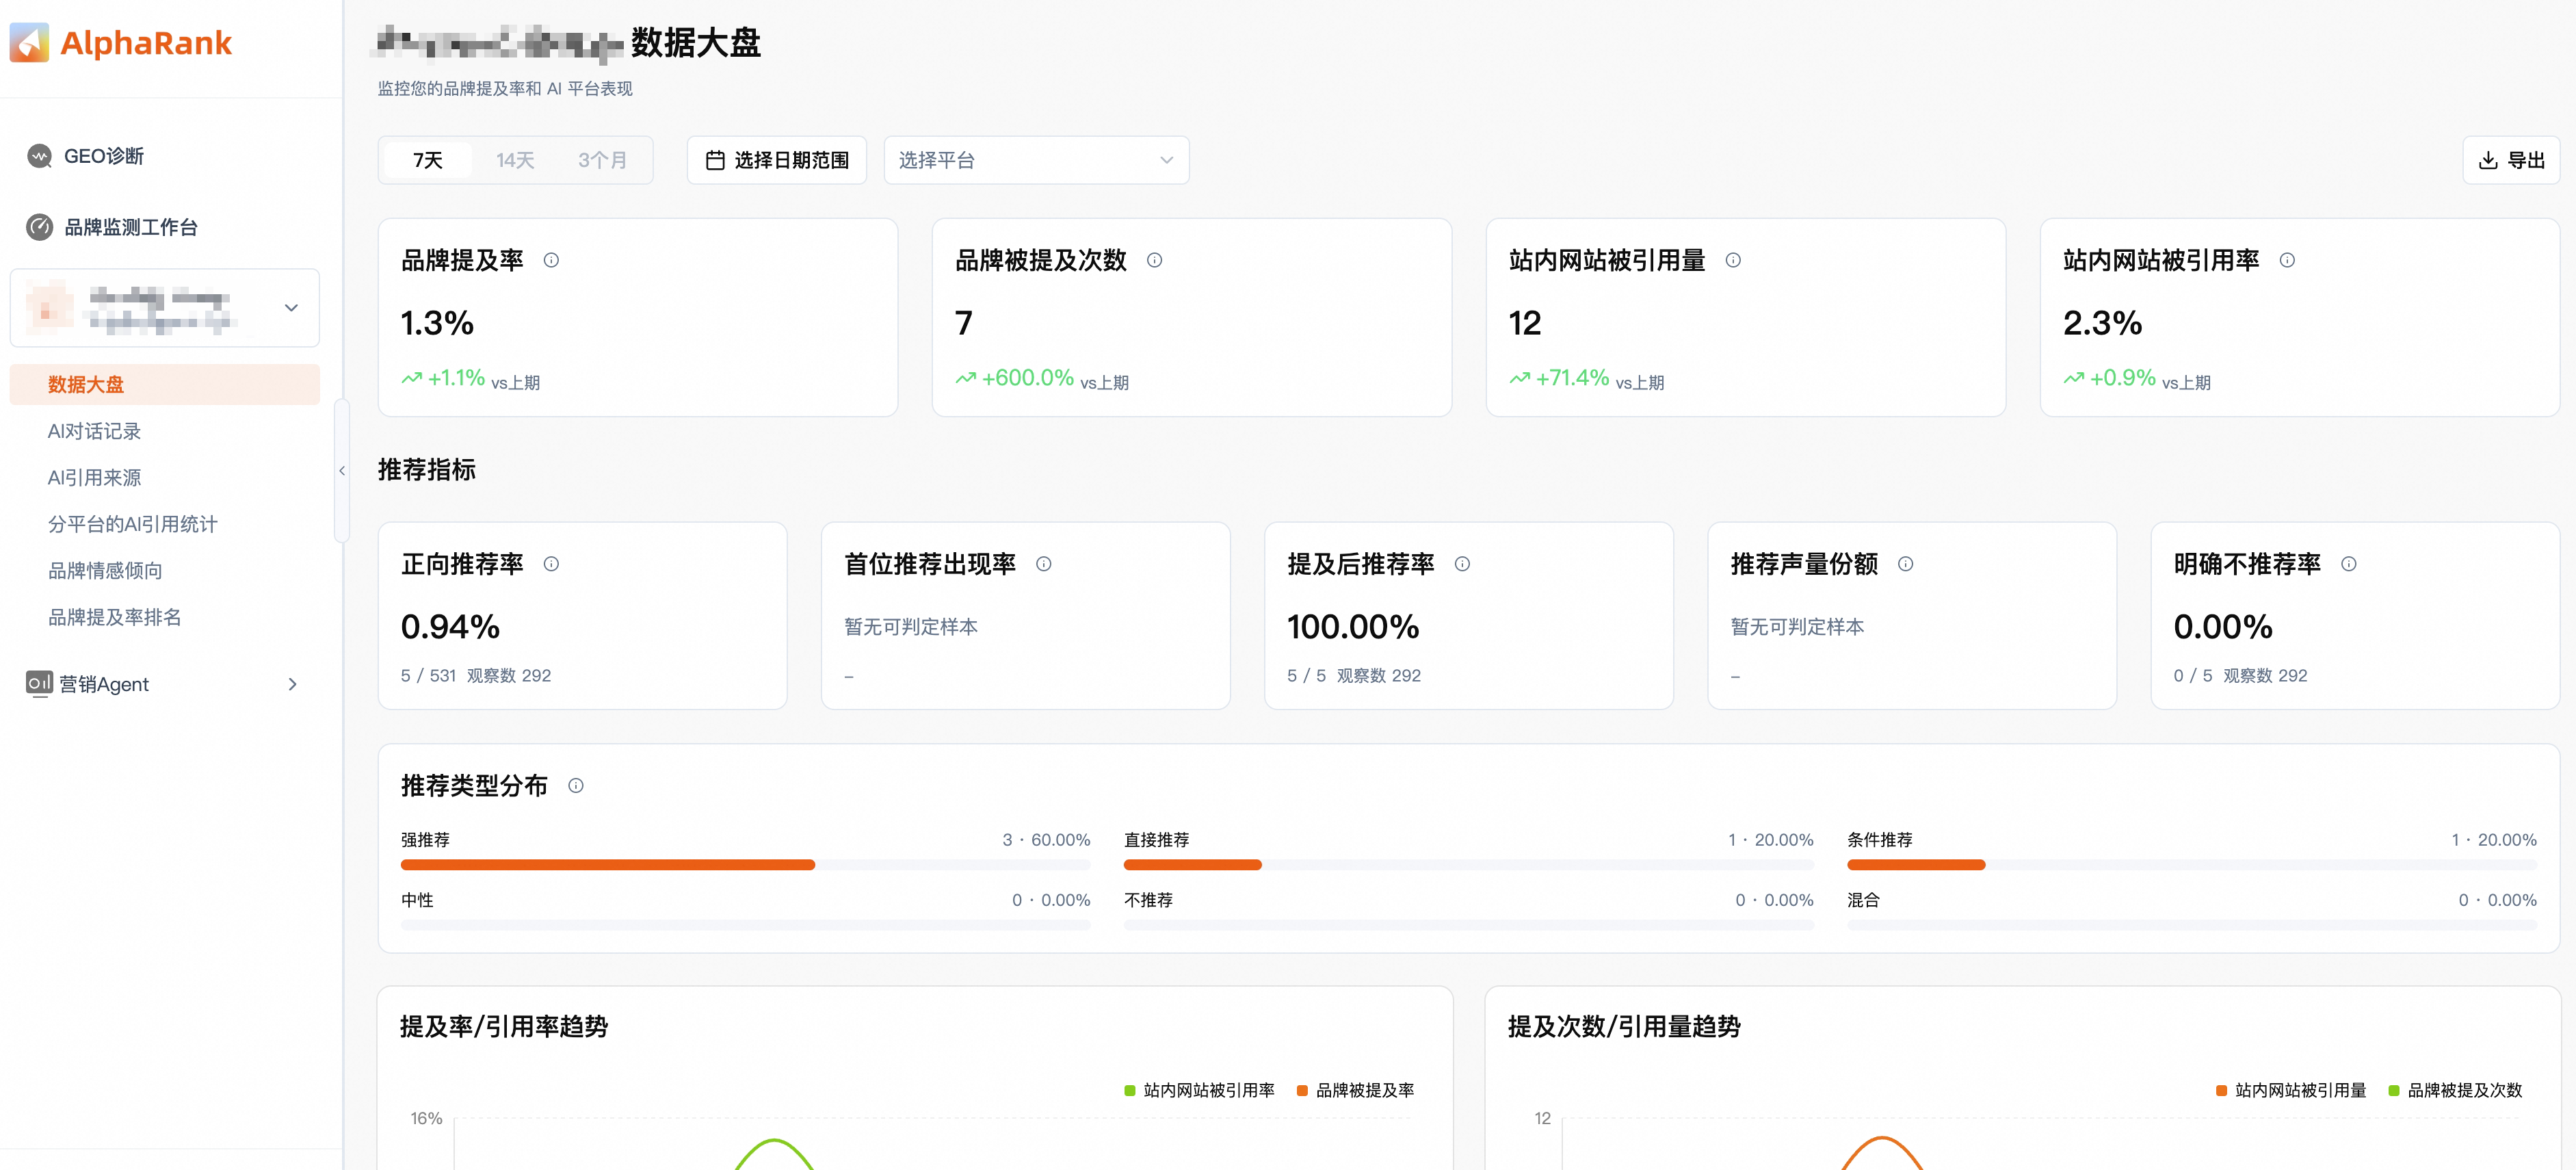Show info for 站内网站被引用量
The image size is (2576, 1170).
[1733, 260]
